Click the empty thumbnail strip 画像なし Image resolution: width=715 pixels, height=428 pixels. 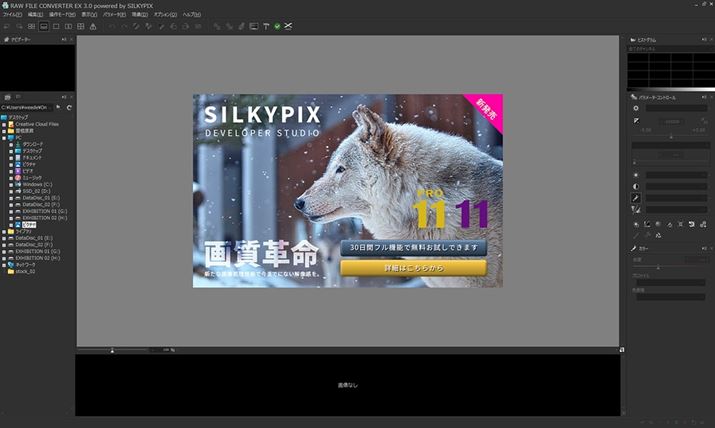click(x=347, y=385)
